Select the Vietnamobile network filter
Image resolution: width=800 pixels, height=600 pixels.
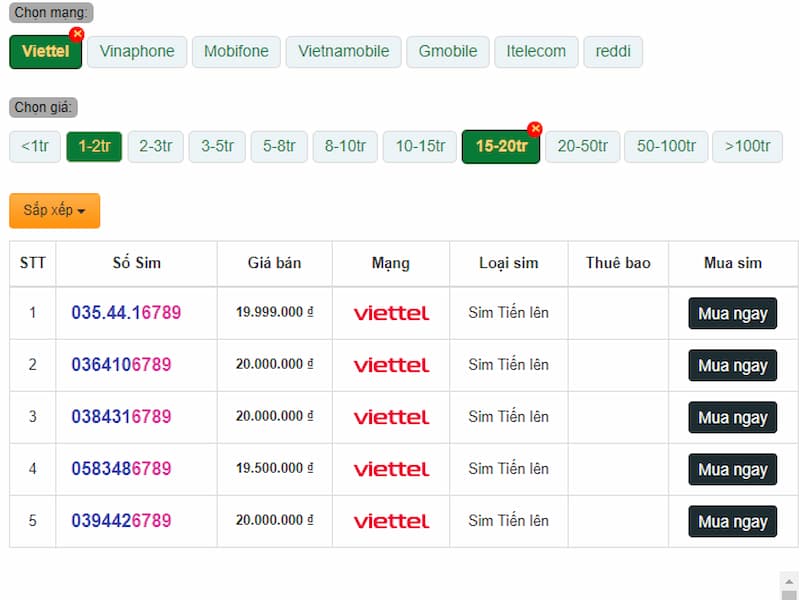tap(343, 52)
